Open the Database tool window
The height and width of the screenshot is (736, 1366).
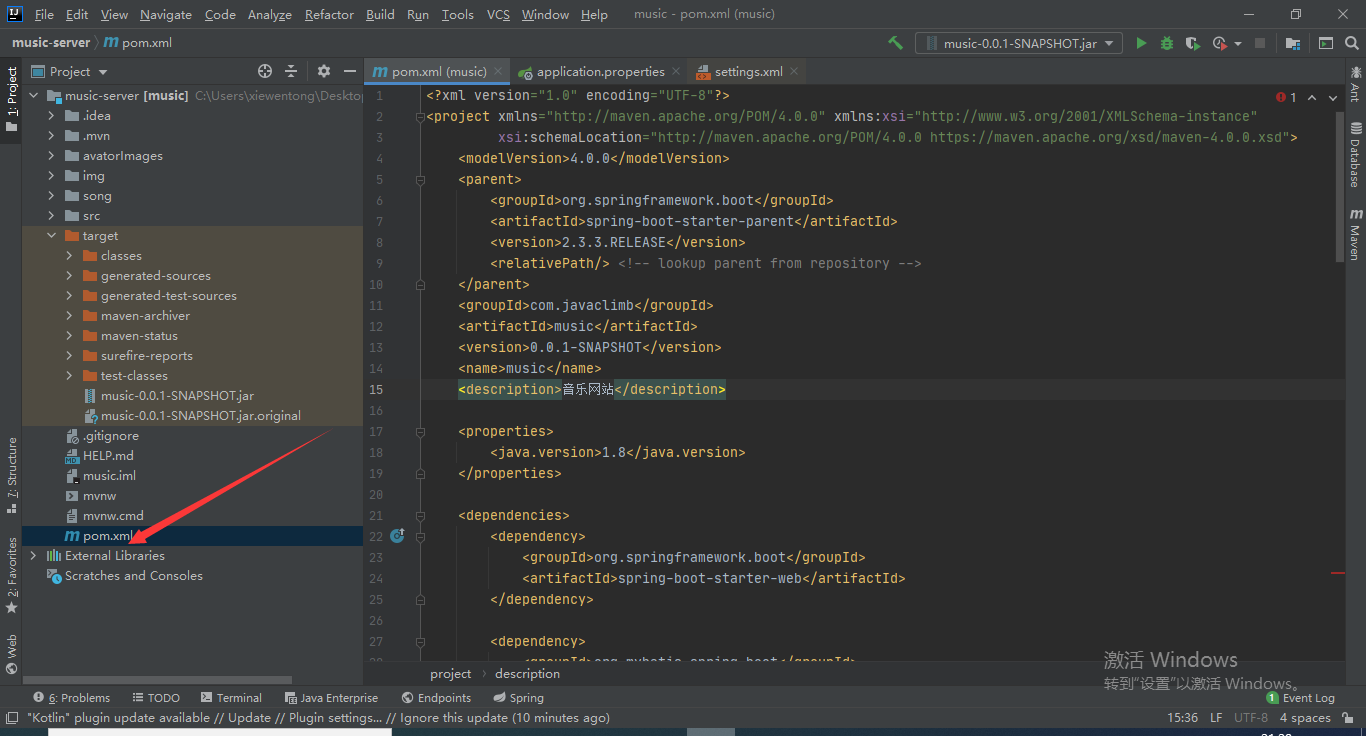point(1355,154)
